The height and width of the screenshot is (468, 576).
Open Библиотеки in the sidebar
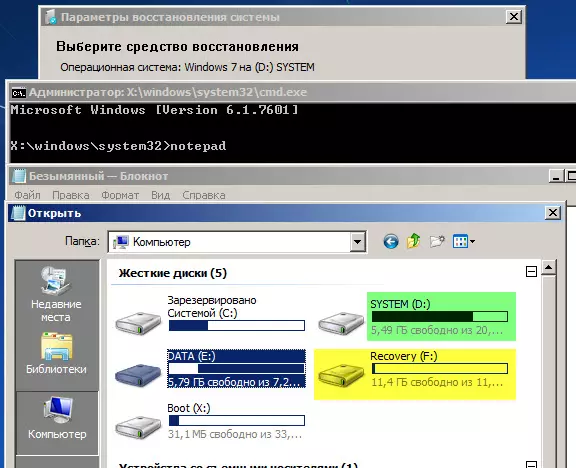56,353
